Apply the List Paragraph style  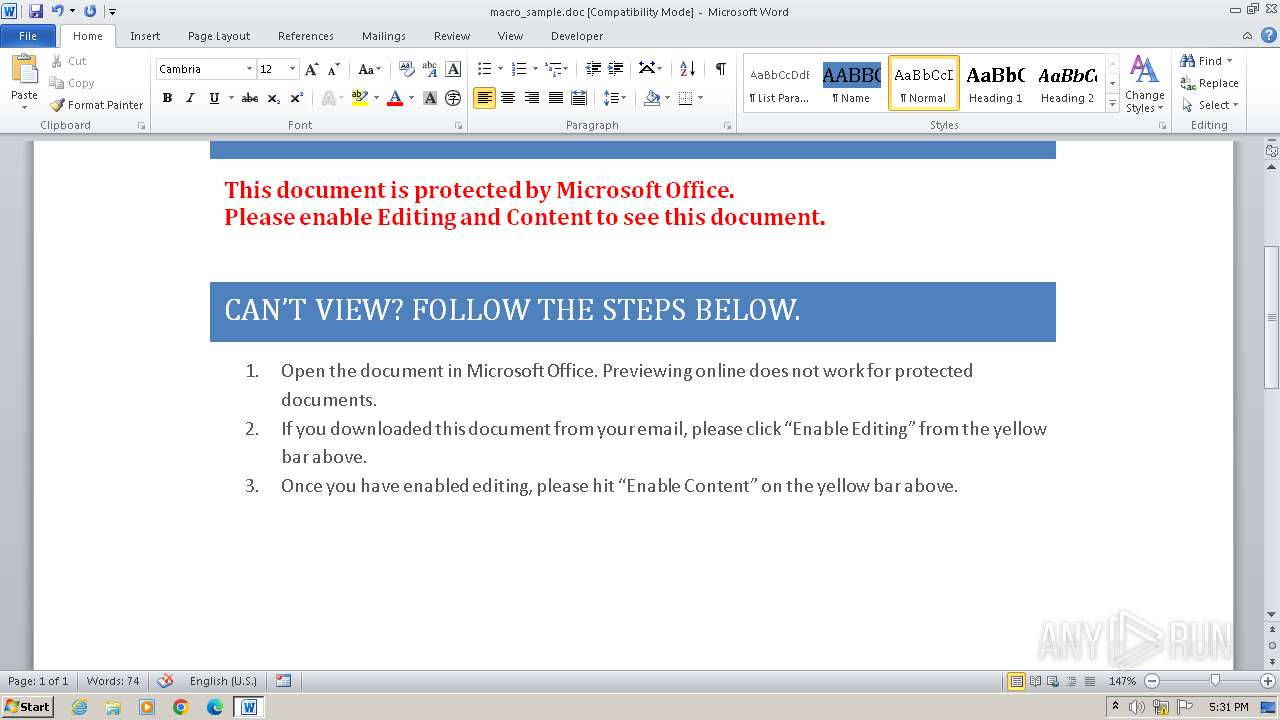coord(780,83)
